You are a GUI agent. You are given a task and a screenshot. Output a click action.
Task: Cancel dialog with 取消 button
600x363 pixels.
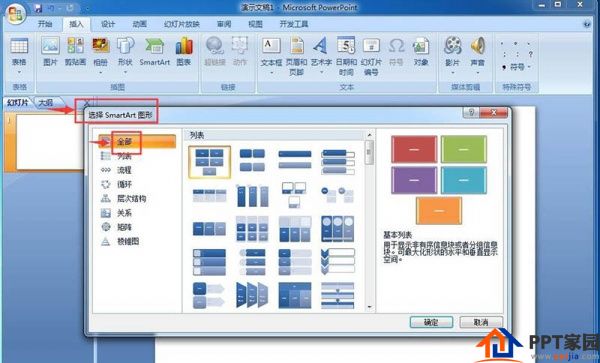coord(481,322)
